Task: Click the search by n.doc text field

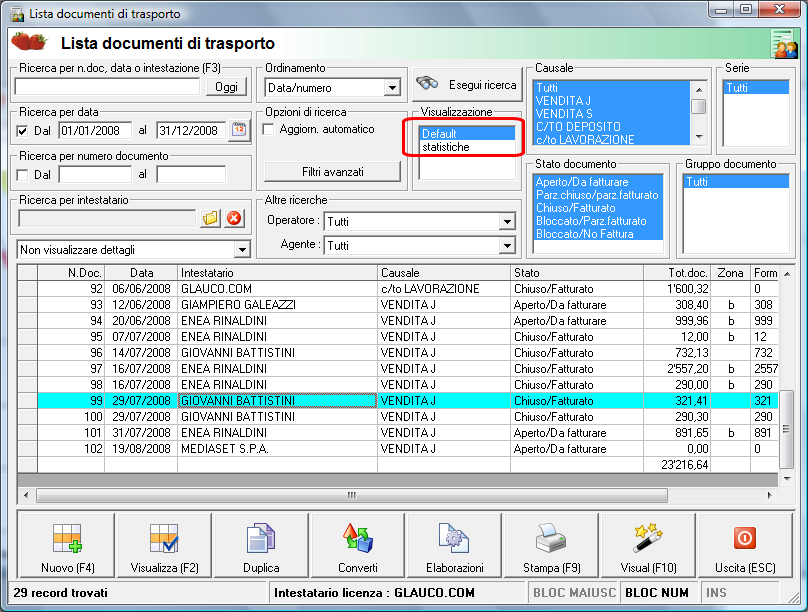Action: point(107,87)
